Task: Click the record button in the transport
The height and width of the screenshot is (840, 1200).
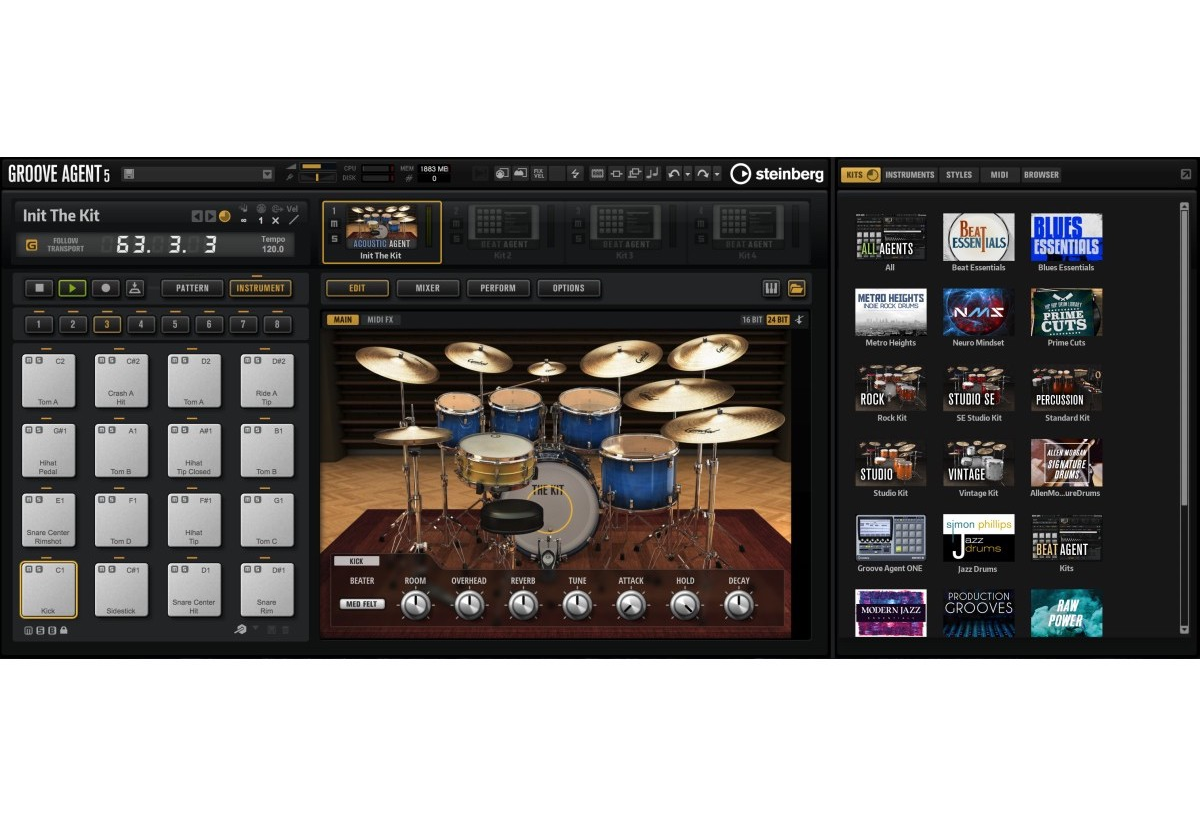Action: click(105, 288)
